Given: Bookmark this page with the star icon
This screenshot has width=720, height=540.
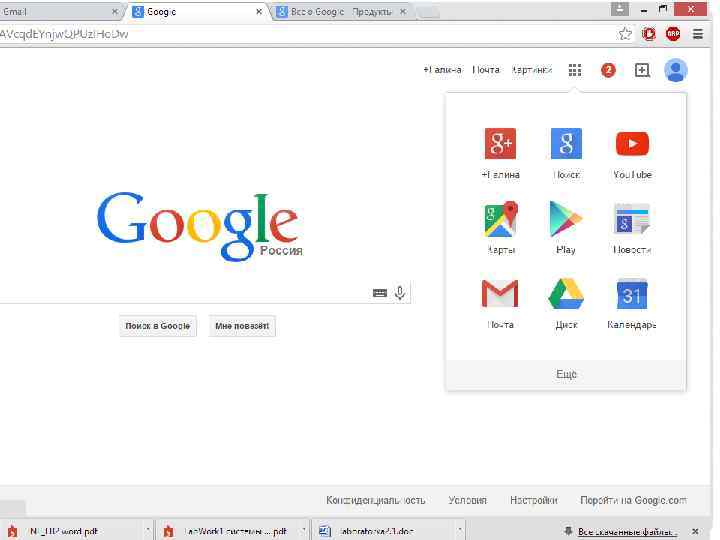Looking at the screenshot, I should tap(625, 34).
